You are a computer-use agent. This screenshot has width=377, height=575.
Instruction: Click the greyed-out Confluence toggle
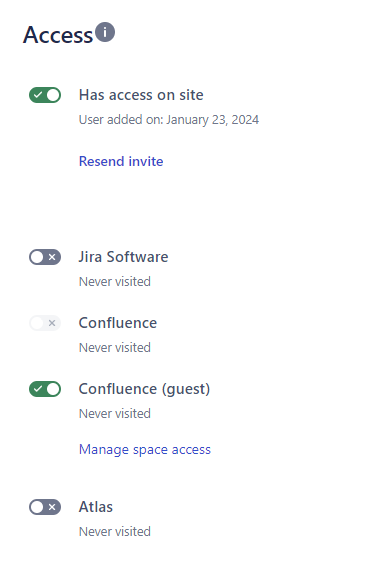(45, 323)
